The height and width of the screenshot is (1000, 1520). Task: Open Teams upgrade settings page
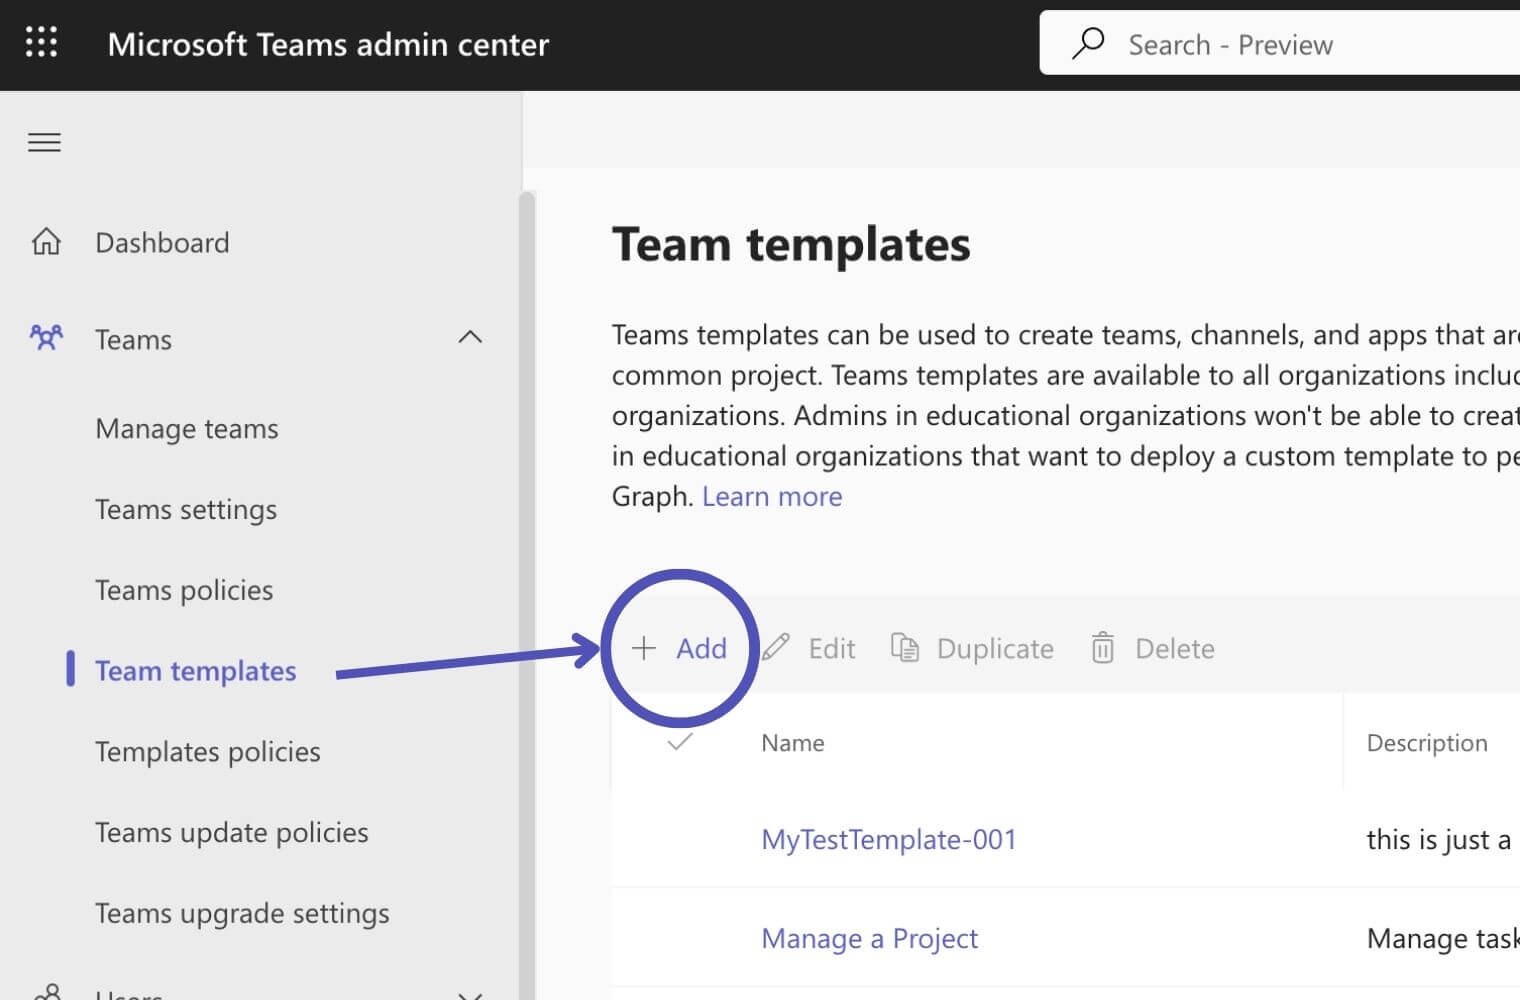[242, 913]
